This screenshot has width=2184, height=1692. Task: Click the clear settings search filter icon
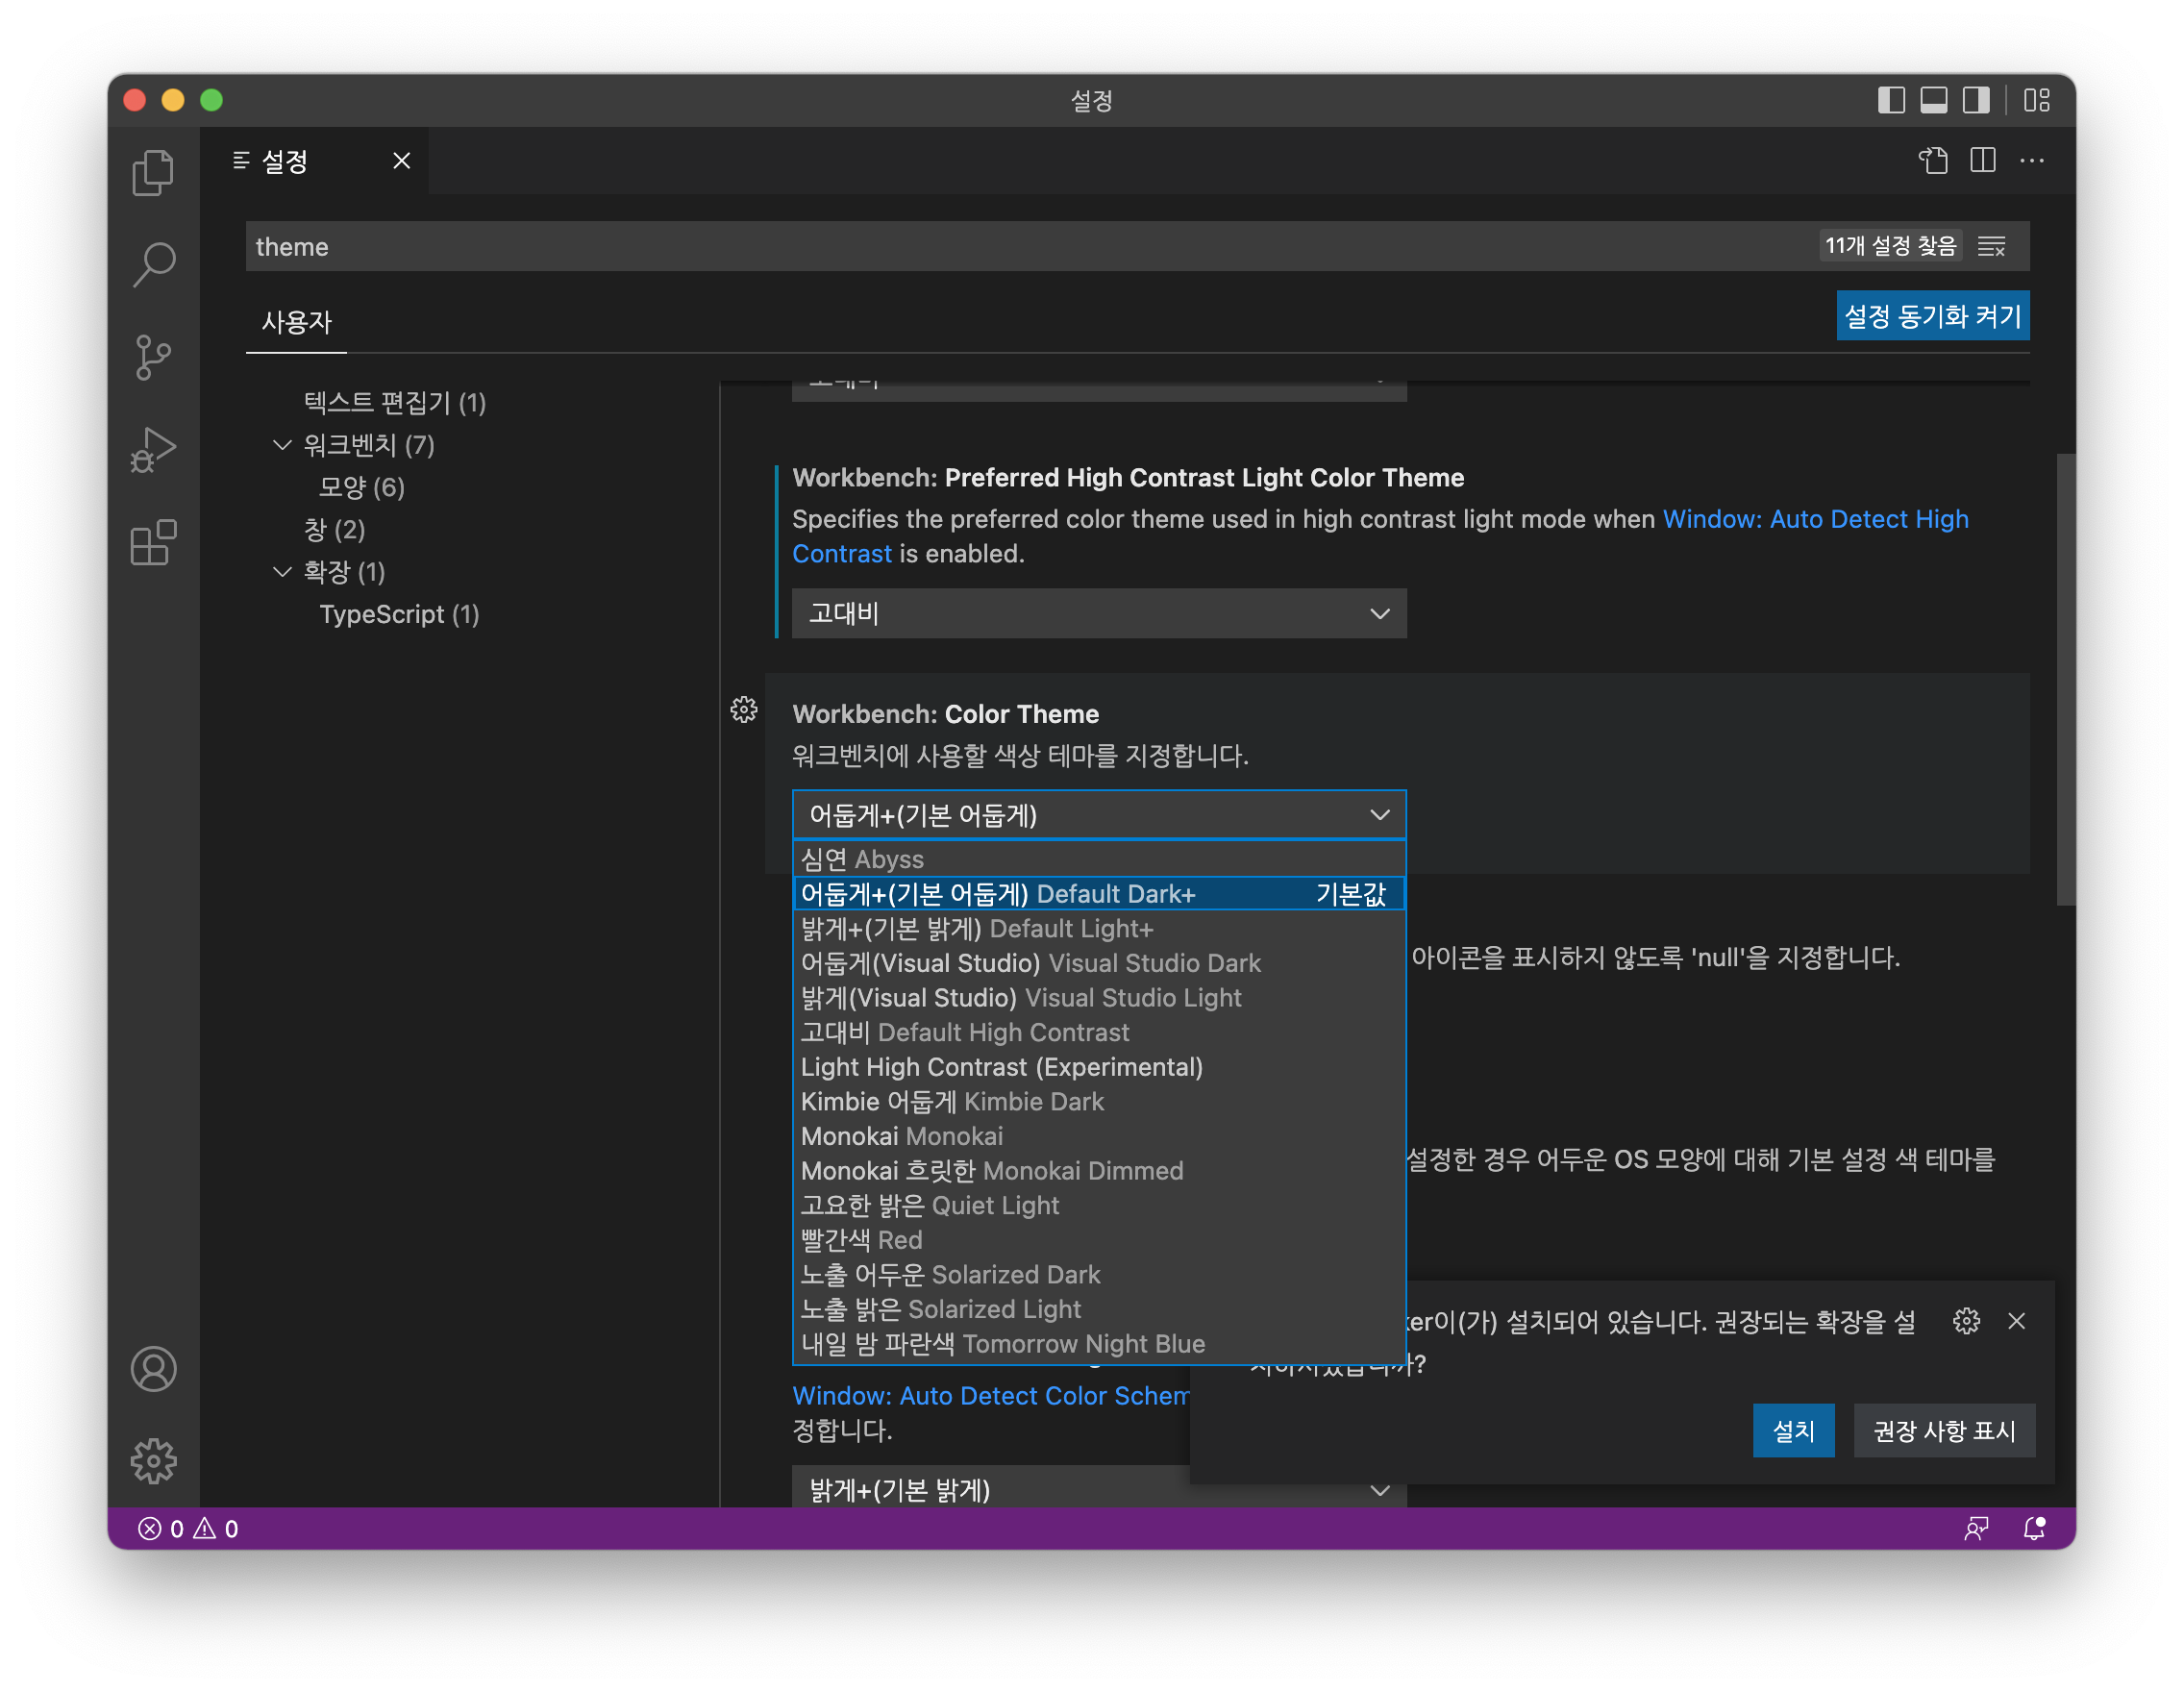click(1991, 247)
